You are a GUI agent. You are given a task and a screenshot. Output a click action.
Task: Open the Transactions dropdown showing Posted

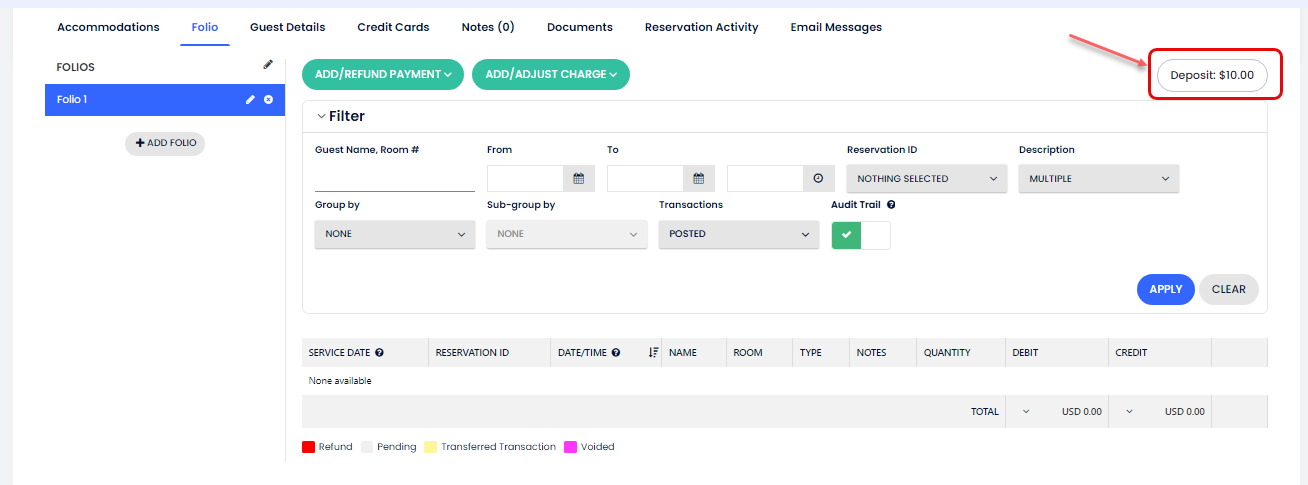(738, 234)
